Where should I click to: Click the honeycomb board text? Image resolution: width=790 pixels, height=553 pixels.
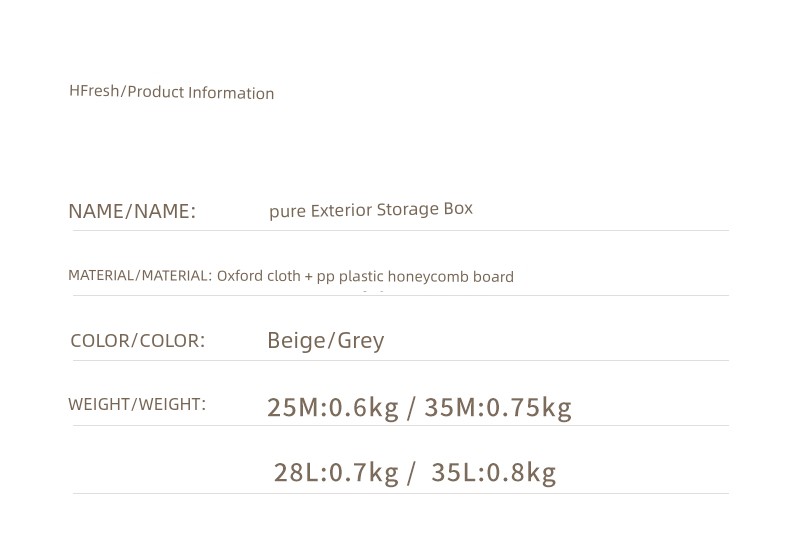click(x=451, y=276)
